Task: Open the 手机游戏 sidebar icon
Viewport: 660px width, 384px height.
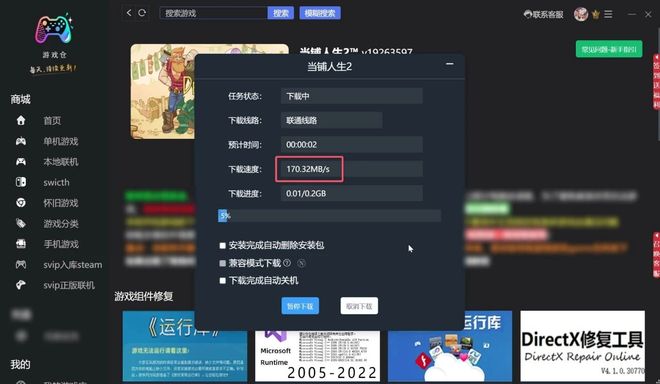Action: pos(21,244)
